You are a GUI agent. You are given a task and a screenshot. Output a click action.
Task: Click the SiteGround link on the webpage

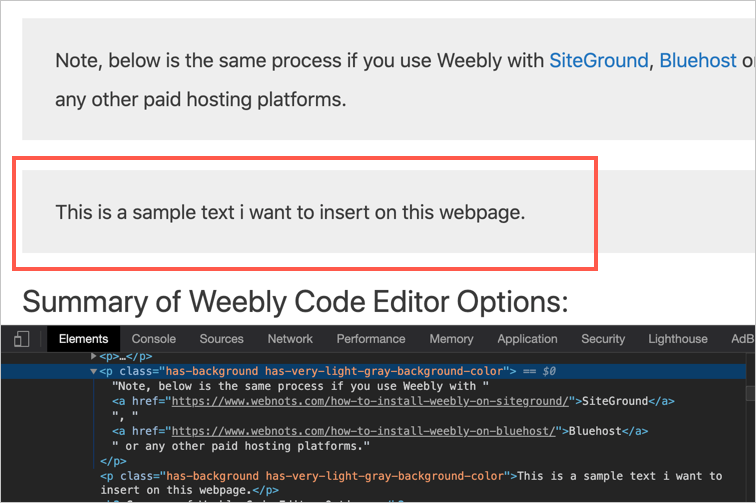click(598, 60)
